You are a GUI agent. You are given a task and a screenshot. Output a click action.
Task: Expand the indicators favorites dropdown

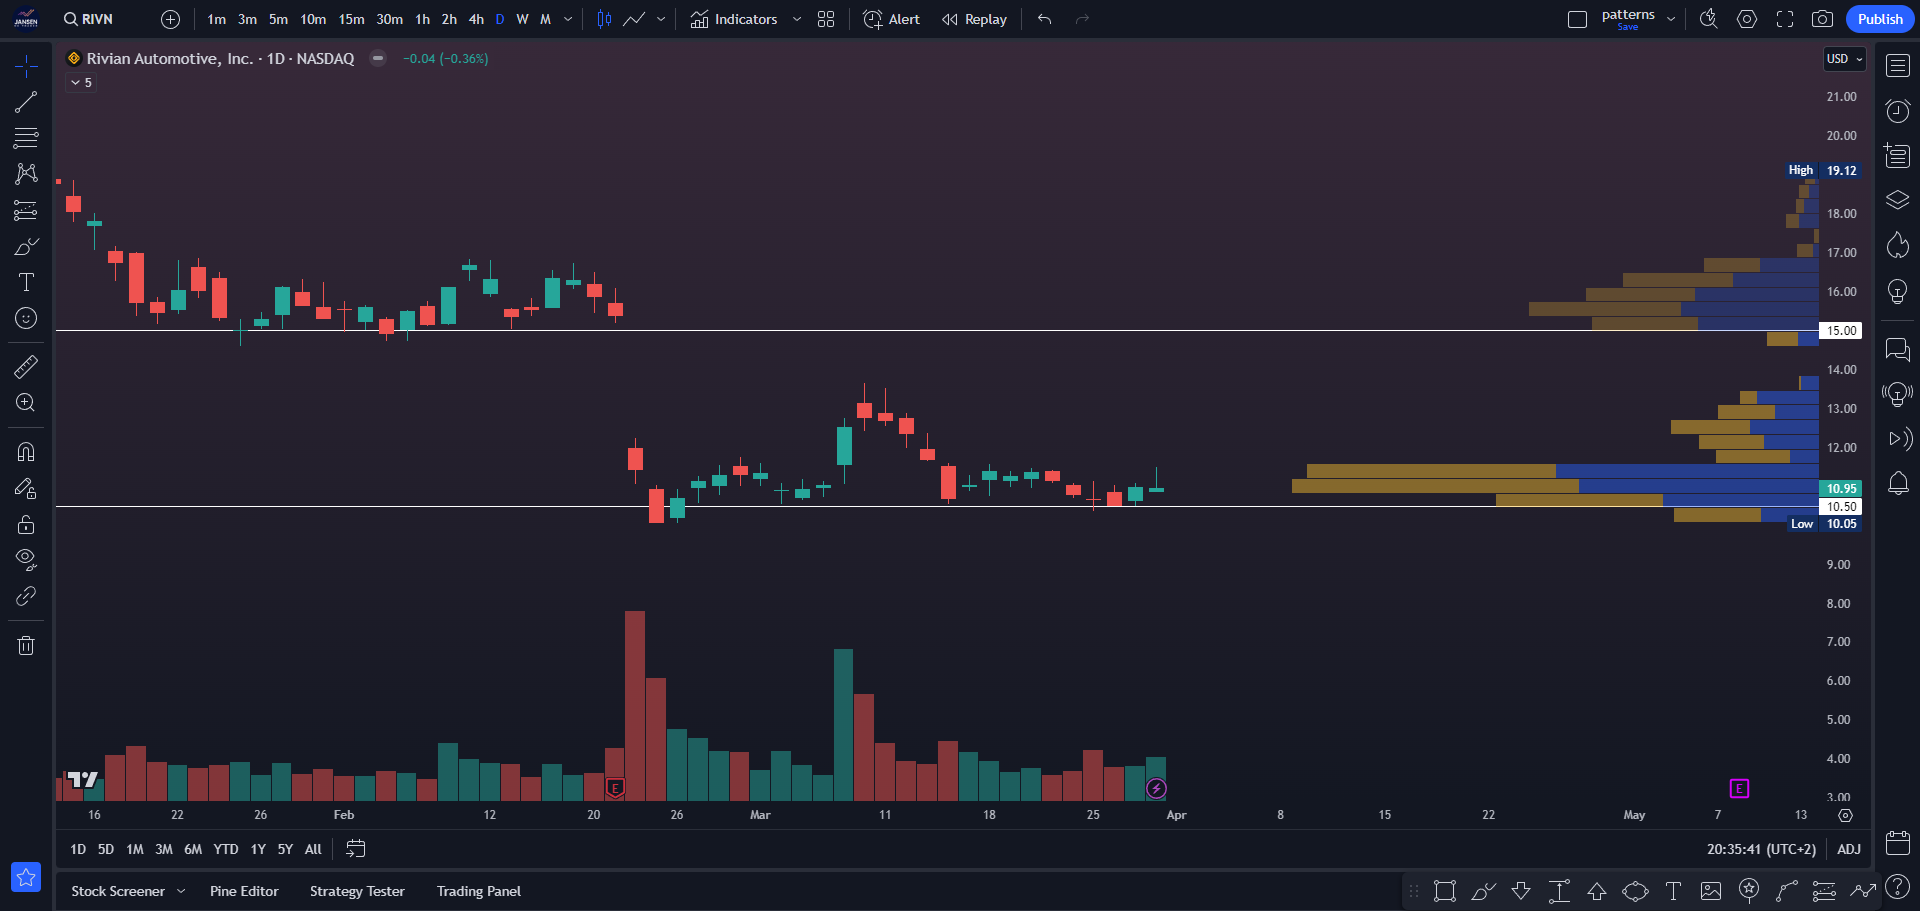point(797,19)
